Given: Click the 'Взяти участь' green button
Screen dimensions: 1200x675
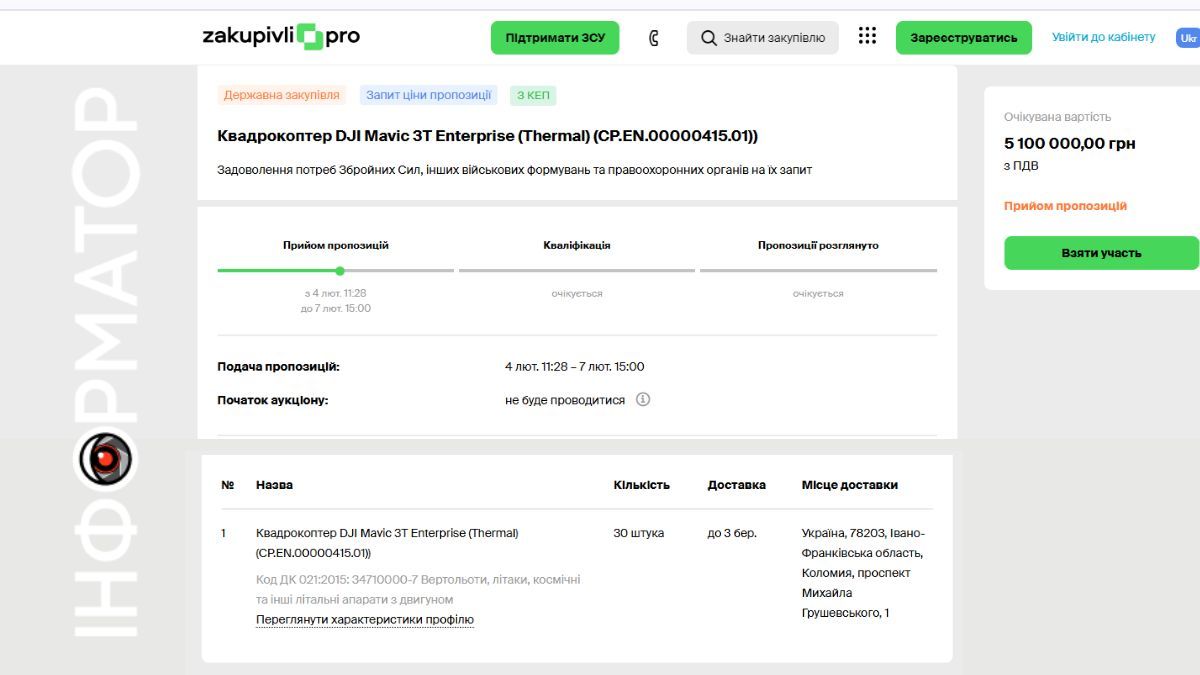Looking at the screenshot, I should 1100,253.
